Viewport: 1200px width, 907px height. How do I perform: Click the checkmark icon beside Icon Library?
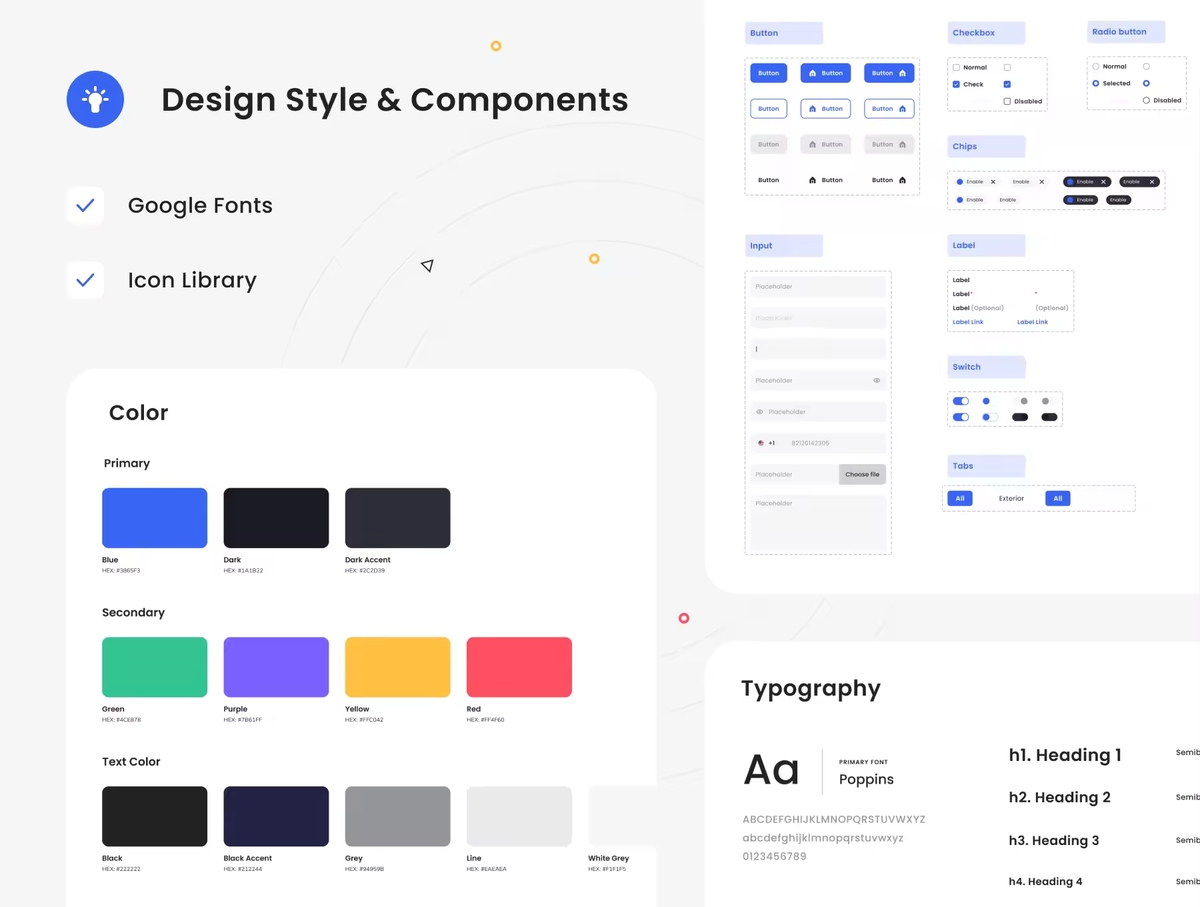[x=85, y=280]
